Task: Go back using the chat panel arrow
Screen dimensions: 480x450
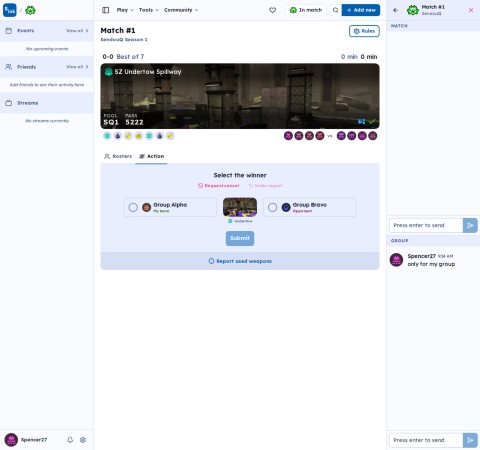Action: click(396, 10)
